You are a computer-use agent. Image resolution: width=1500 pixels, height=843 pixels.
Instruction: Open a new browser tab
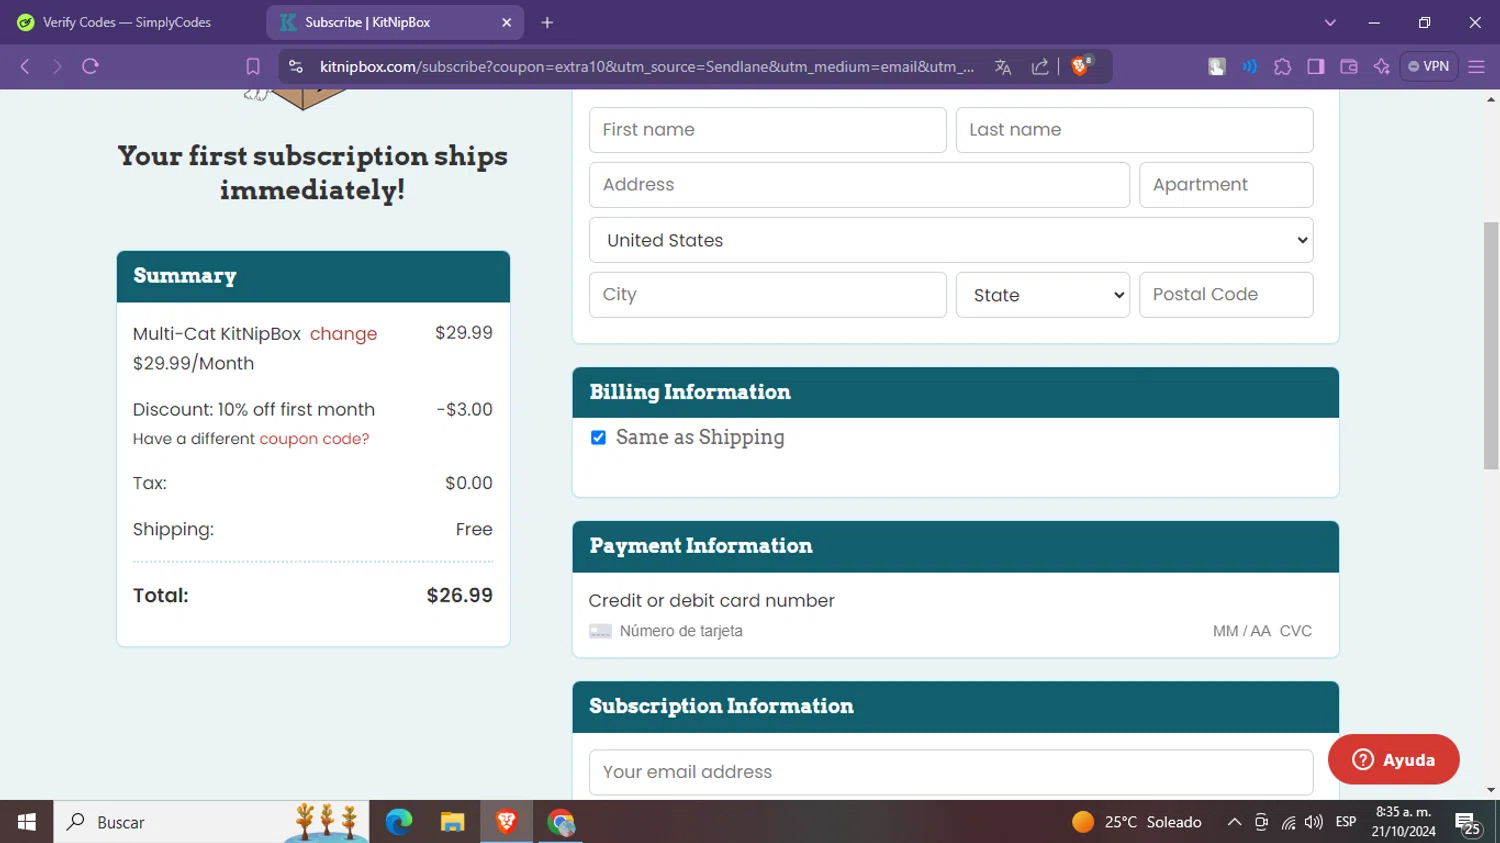click(547, 22)
